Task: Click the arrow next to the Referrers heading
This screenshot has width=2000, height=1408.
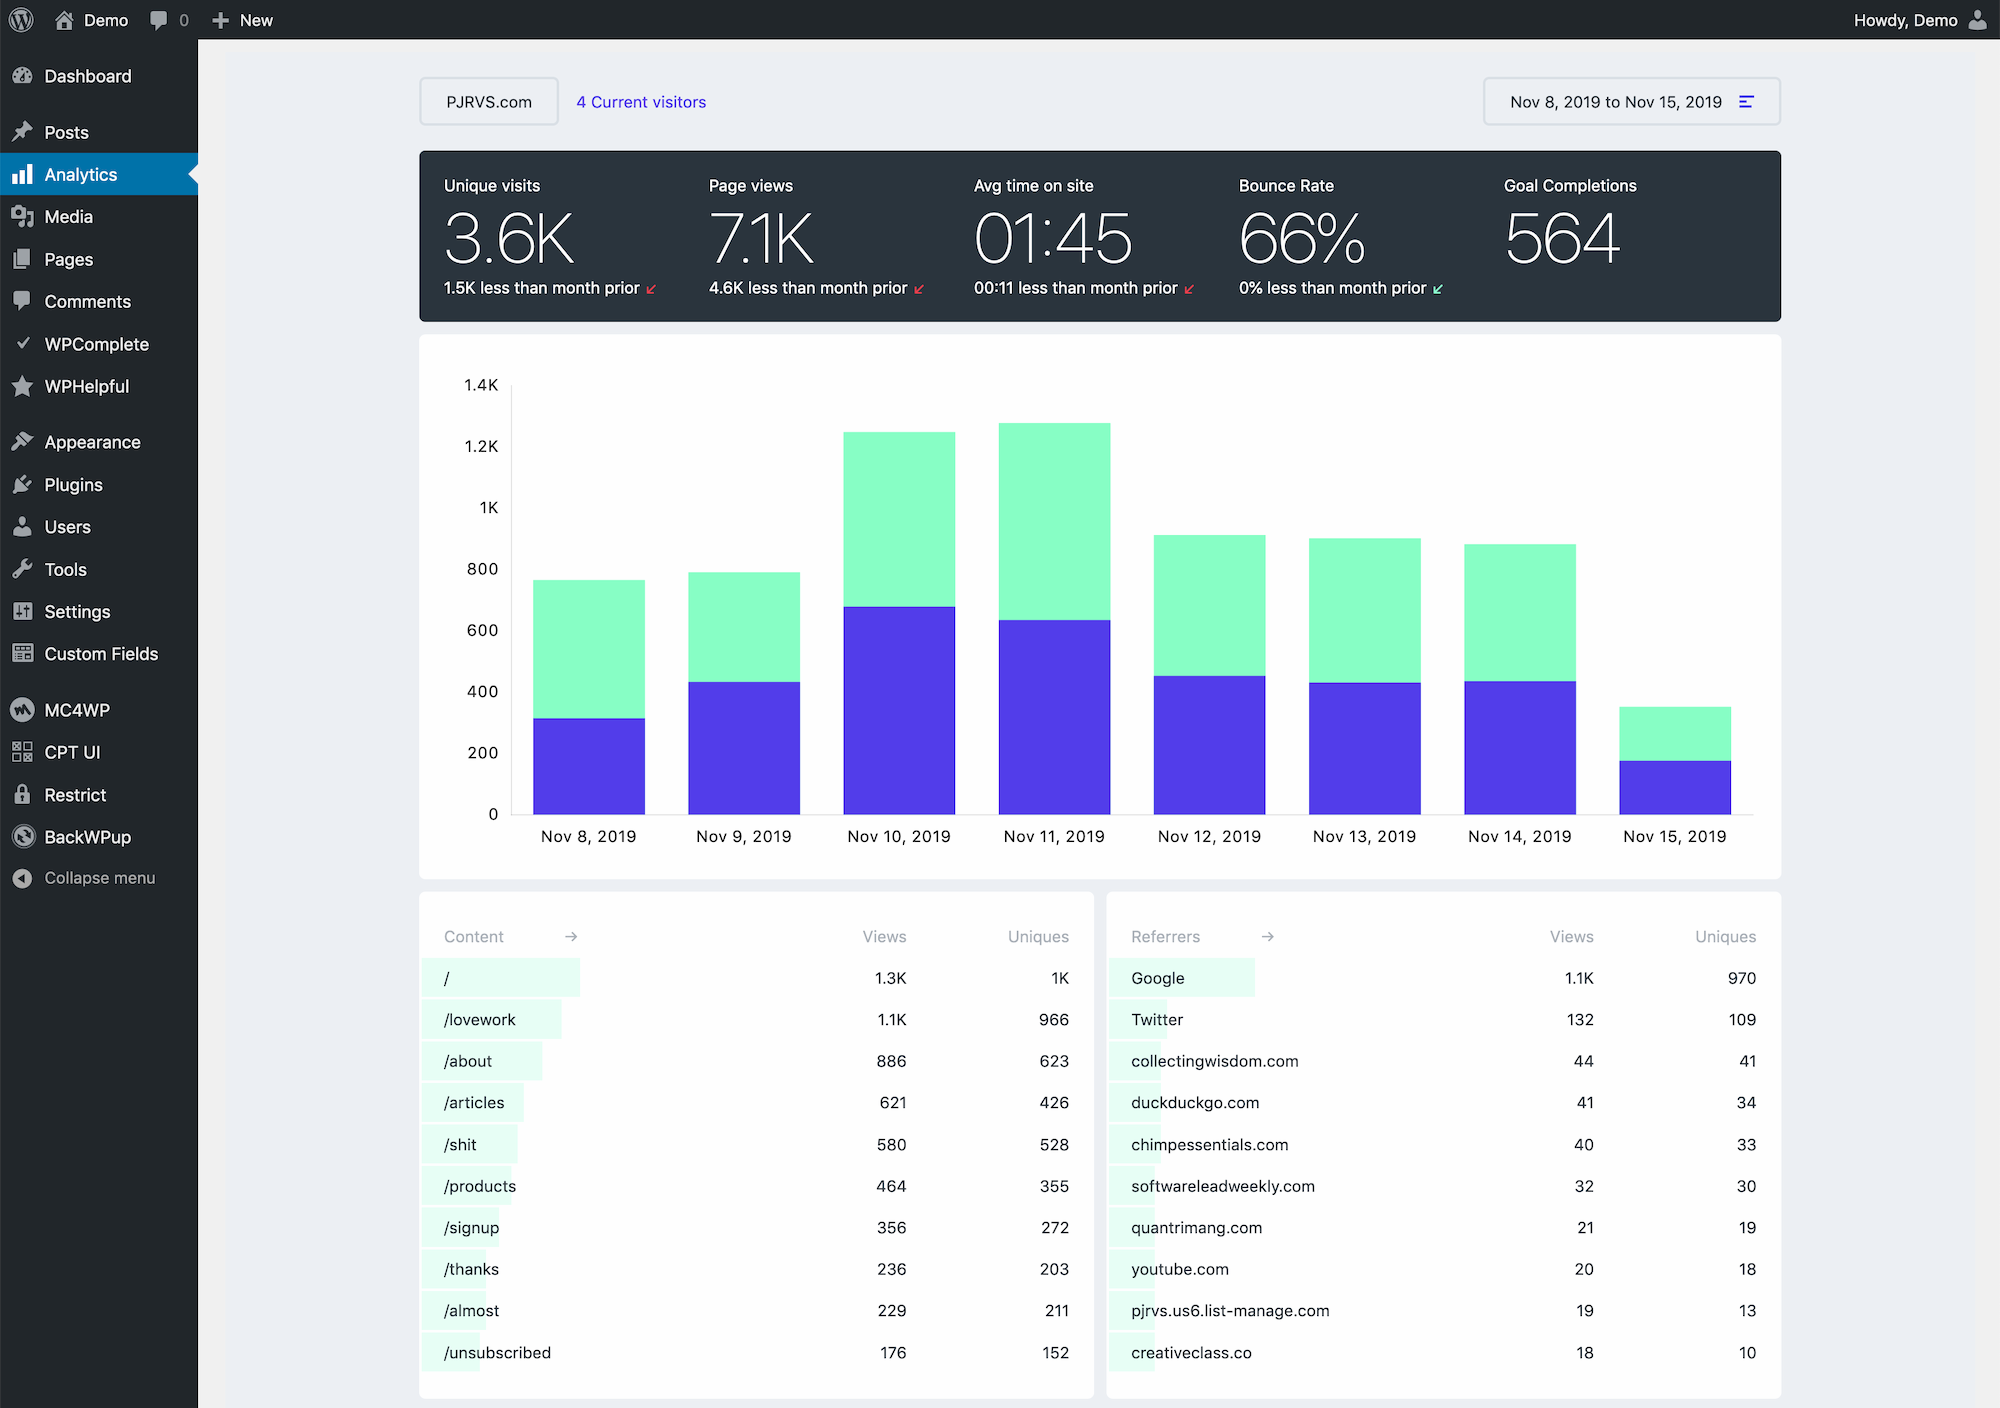Action: 1267,936
